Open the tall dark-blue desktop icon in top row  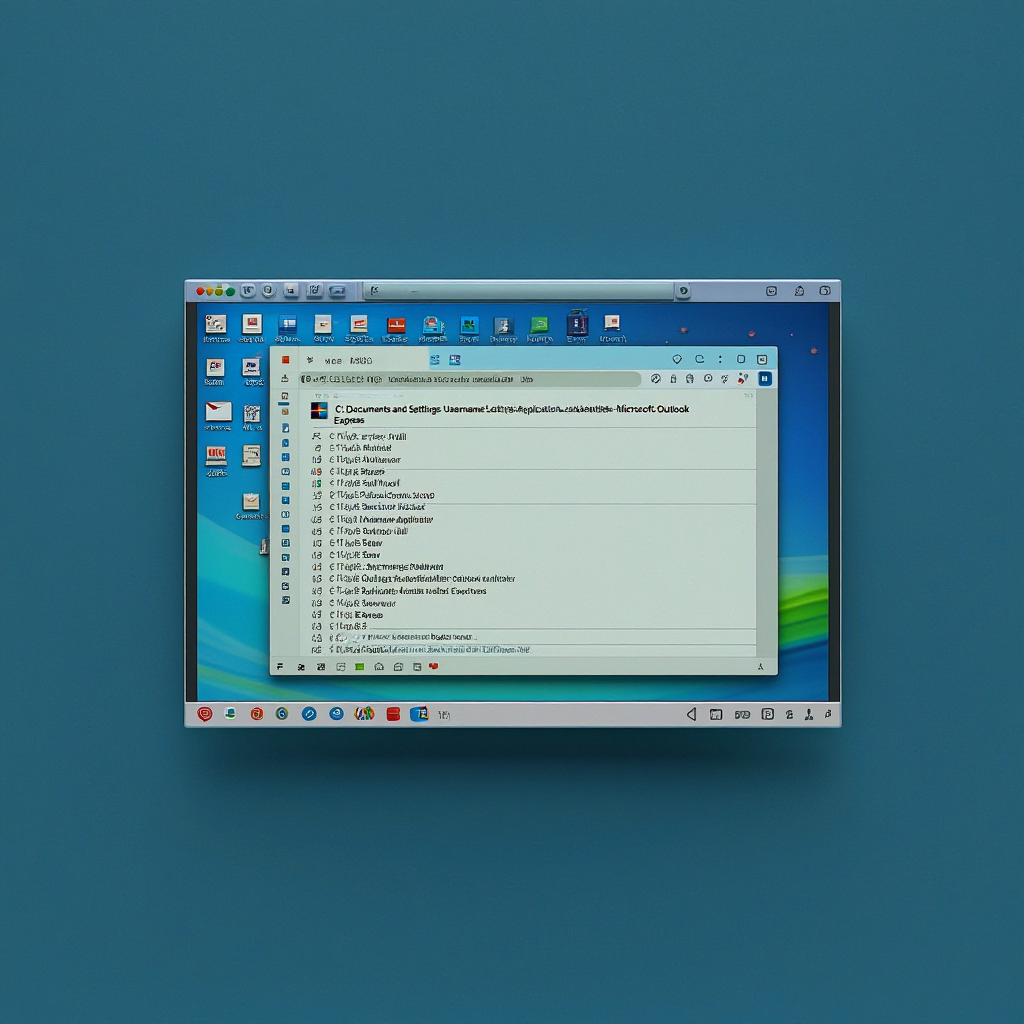[x=577, y=322]
